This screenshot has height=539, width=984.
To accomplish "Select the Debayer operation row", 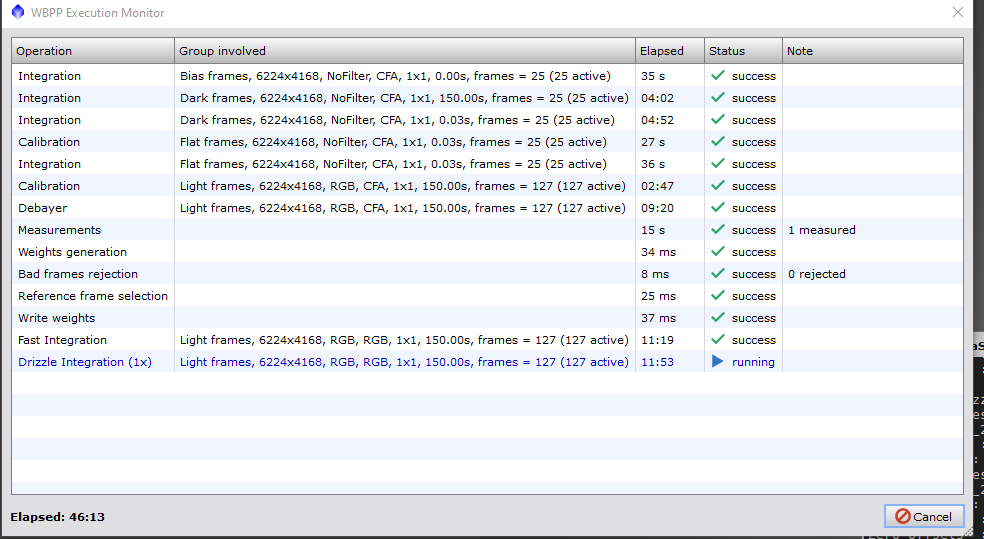I will pos(487,208).
